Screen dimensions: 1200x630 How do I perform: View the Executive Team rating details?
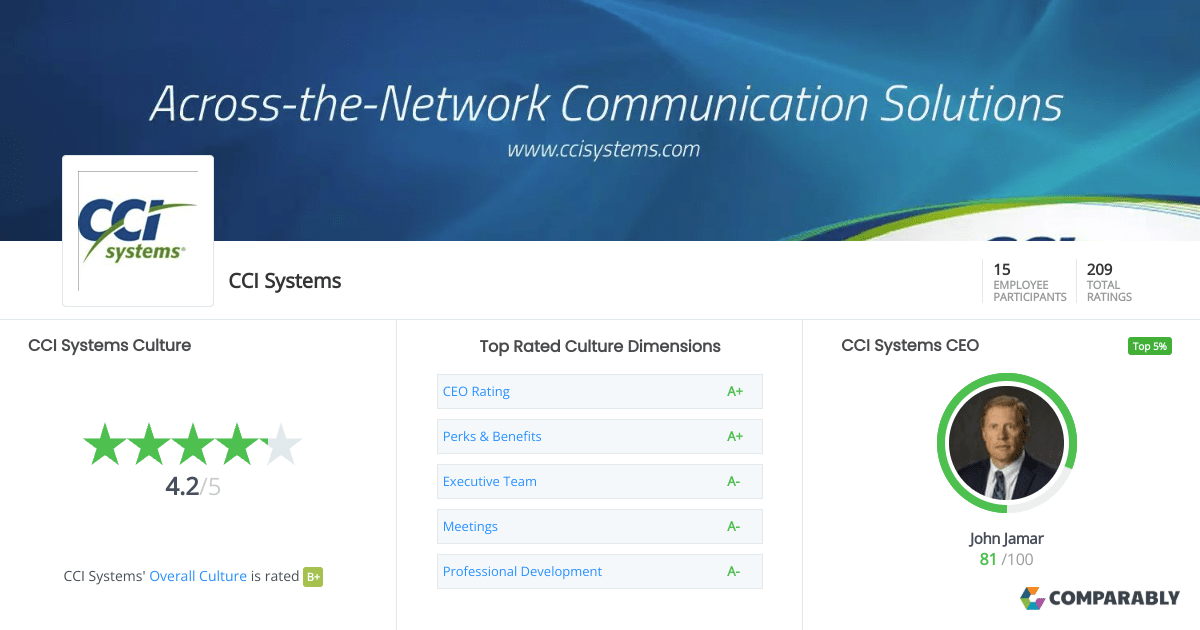point(489,481)
